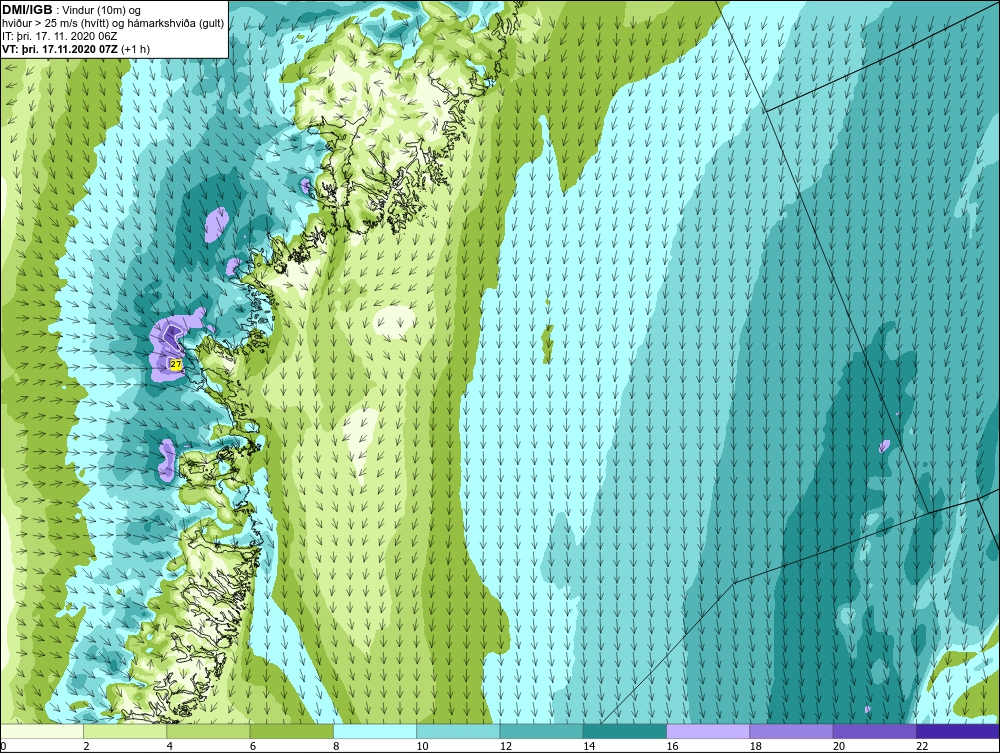The width and height of the screenshot is (1000, 753).
Task: Pick the 14–16 m/s dark teal swatch
Action: click(625, 731)
